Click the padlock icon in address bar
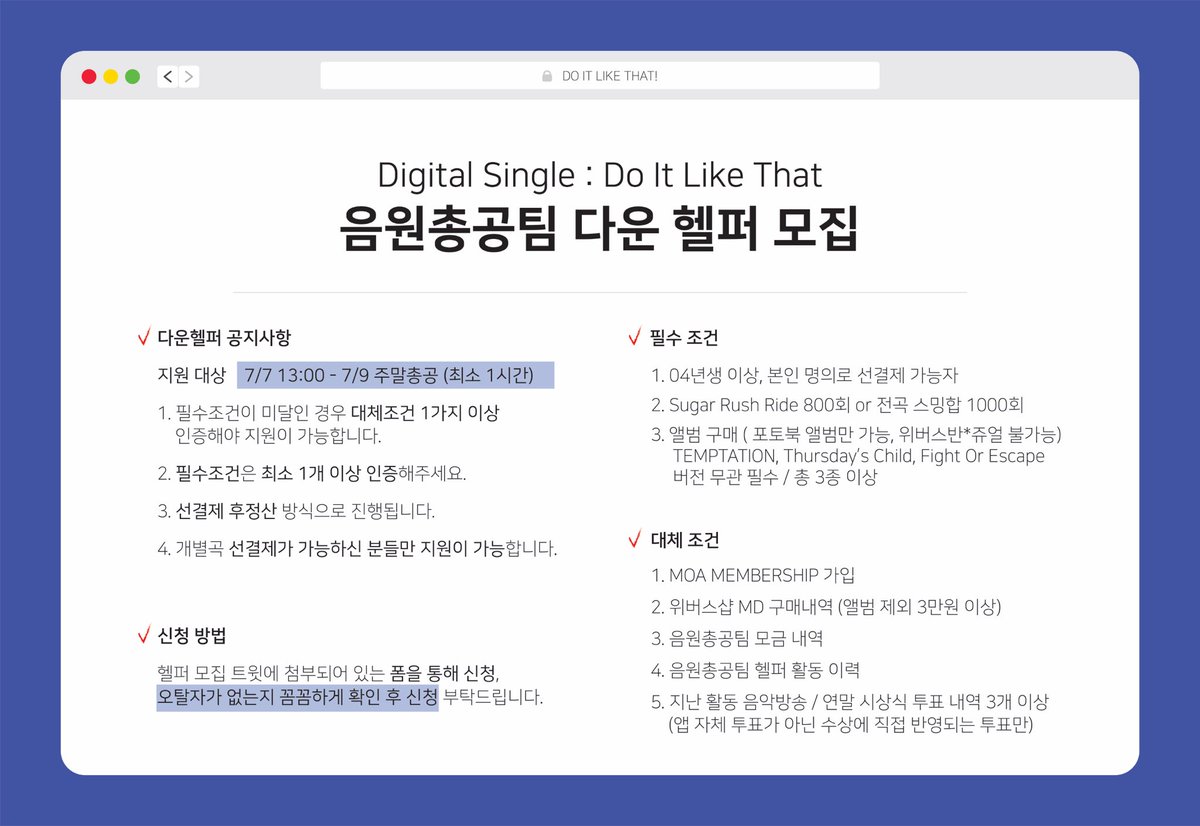Image resolution: width=1200 pixels, height=826 pixels. (x=547, y=76)
